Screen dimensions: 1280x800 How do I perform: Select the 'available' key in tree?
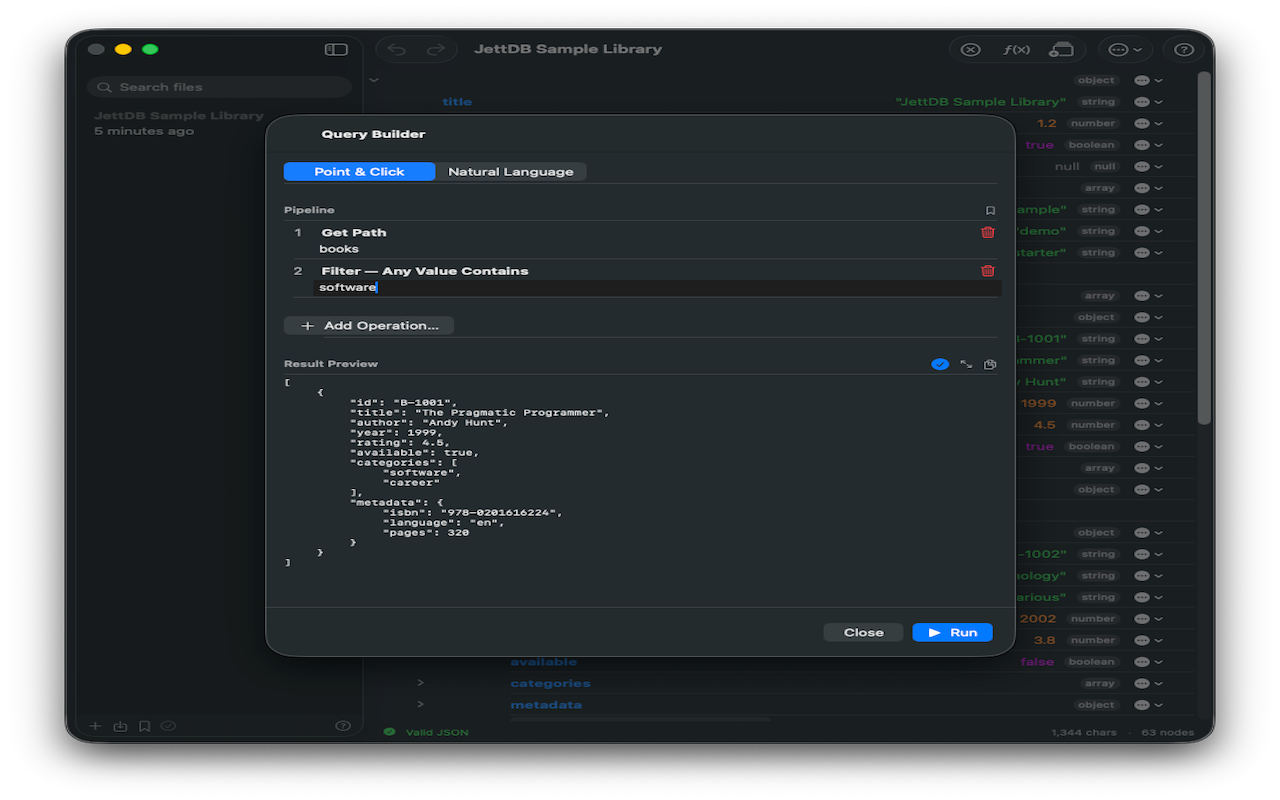(x=543, y=662)
